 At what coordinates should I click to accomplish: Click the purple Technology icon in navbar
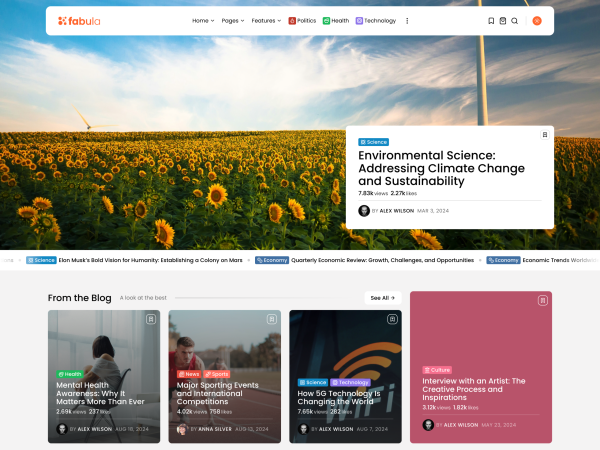(359, 21)
